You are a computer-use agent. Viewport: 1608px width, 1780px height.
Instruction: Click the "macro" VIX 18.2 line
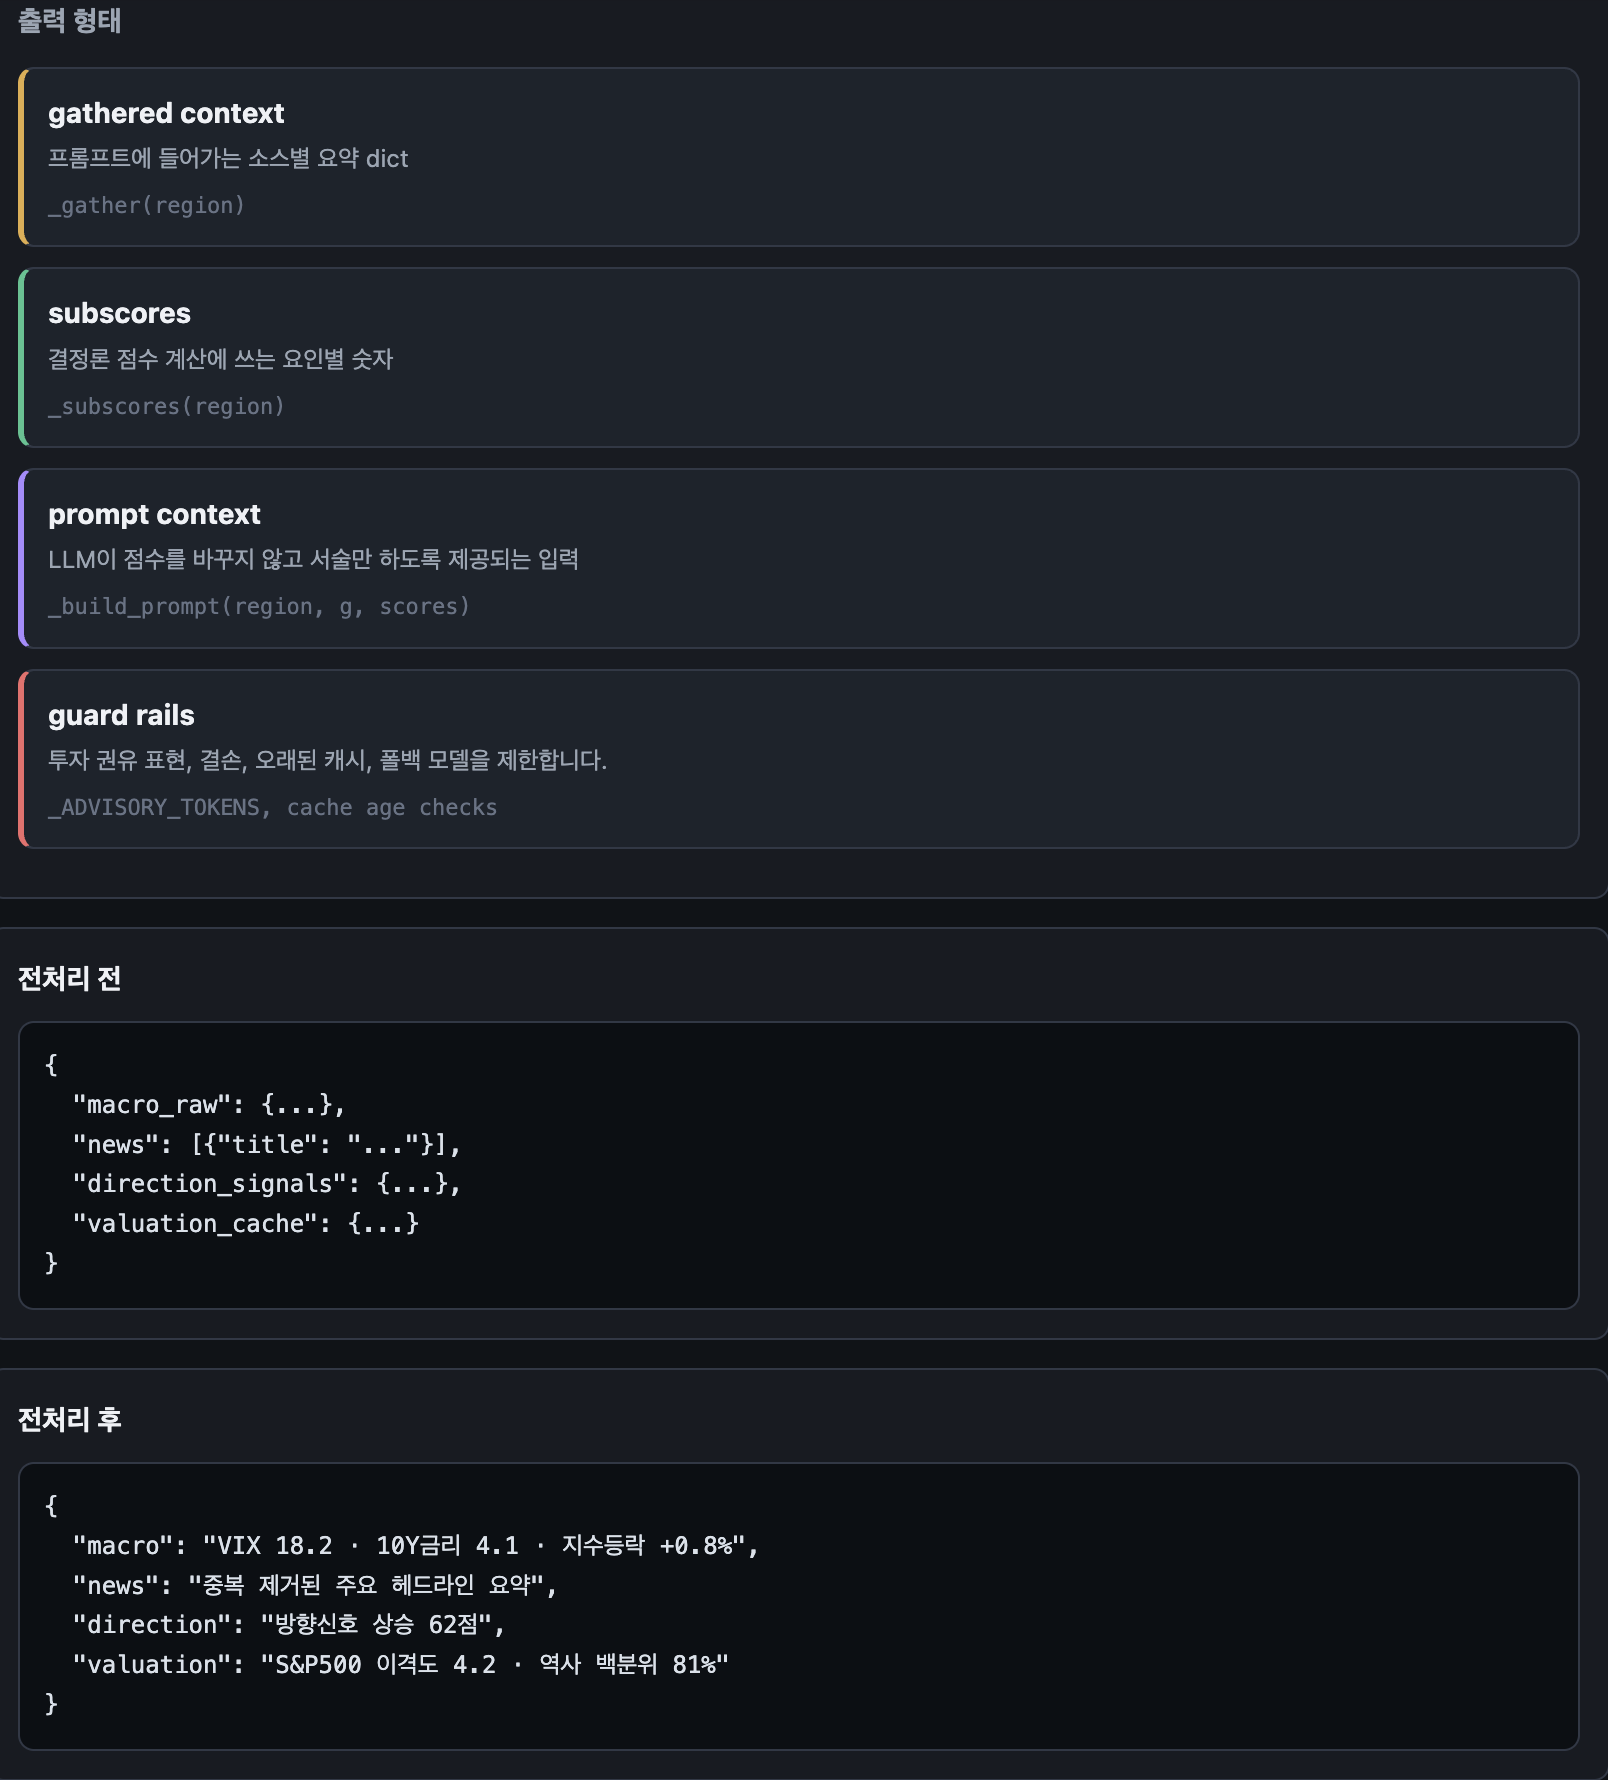(x=415, y=1545)
